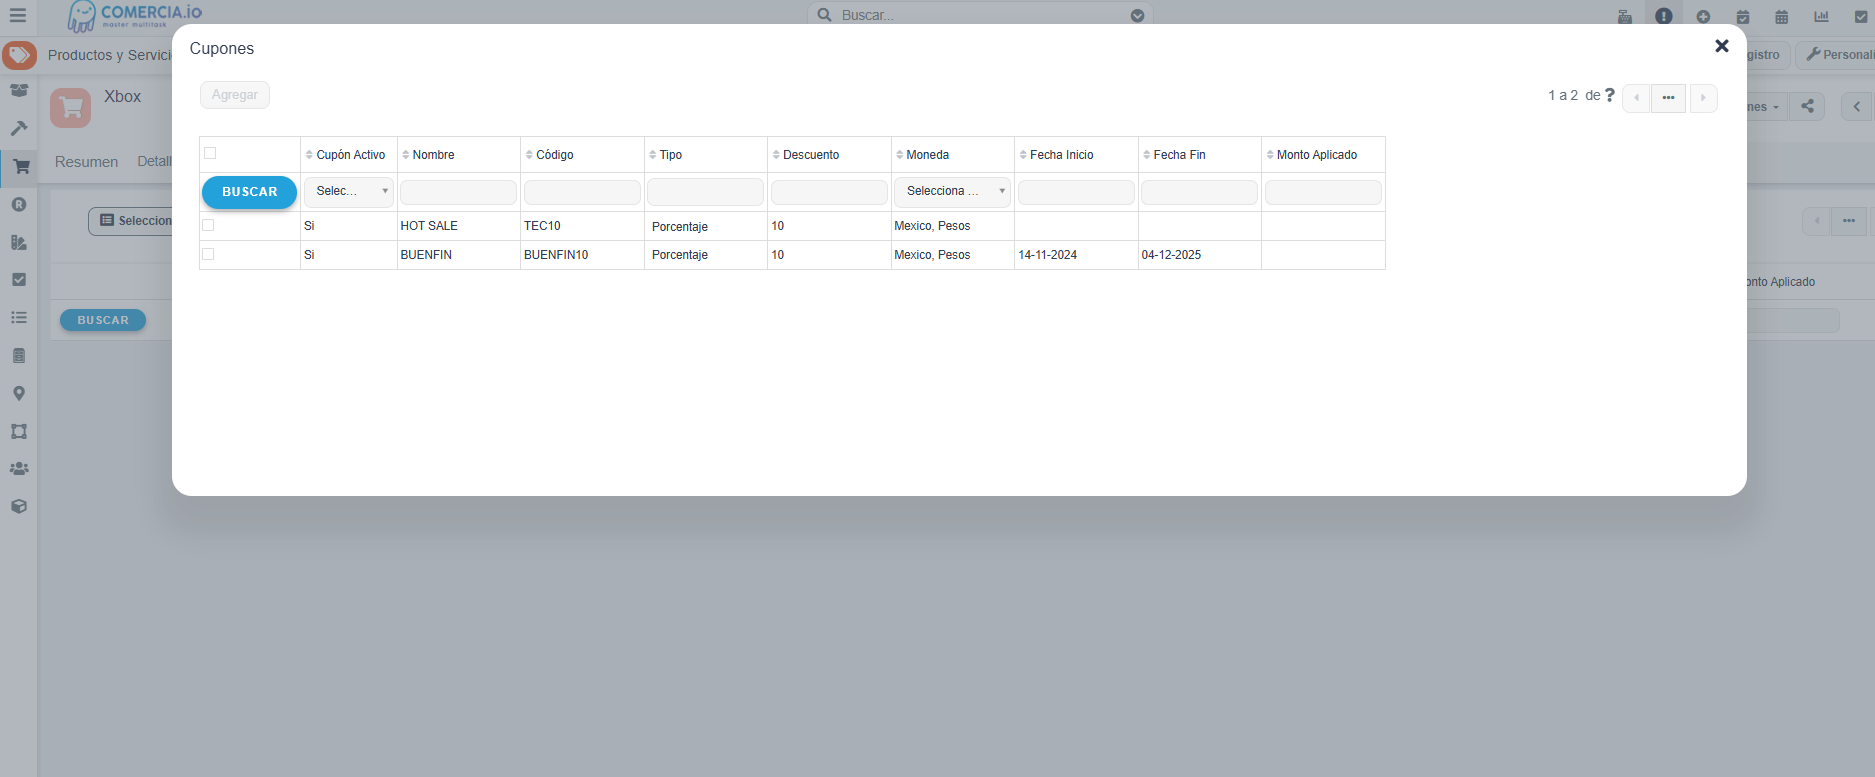Click the Fecha Fin filter input field
The height and width of the screenshot is (777, 1875).
coord(1199,192)
